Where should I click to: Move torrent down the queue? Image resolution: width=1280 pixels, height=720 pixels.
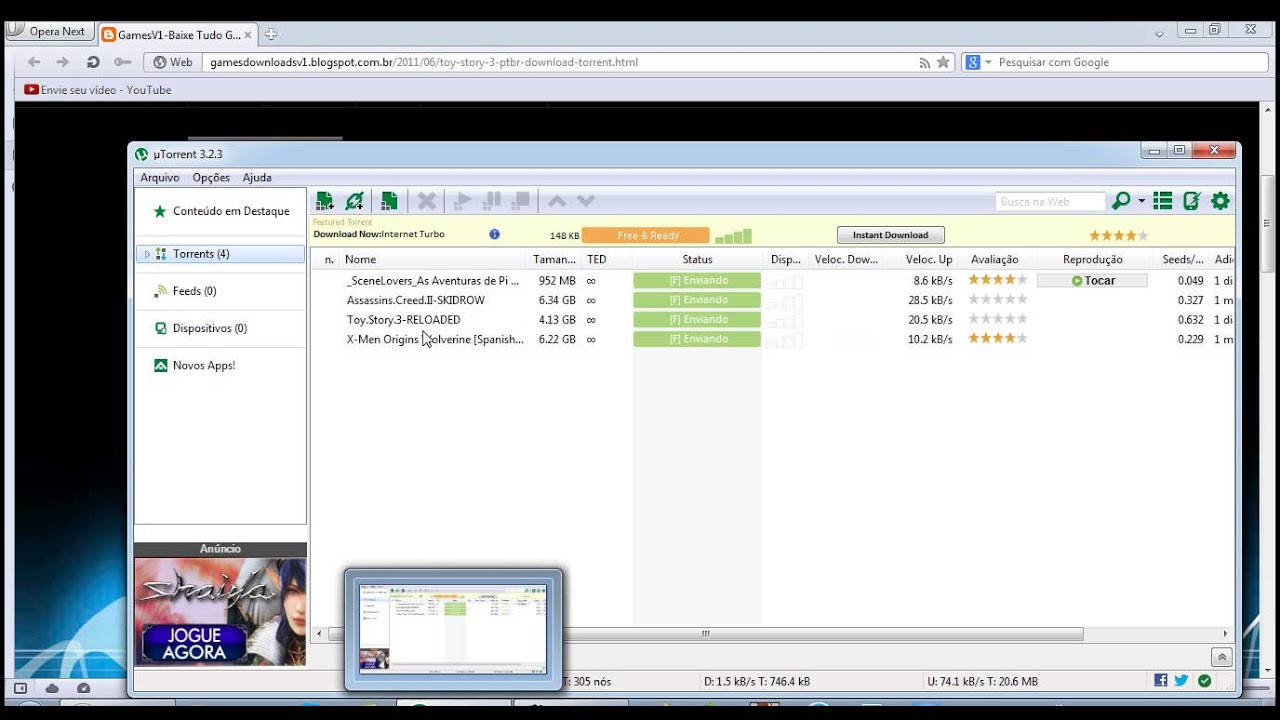coord(586,201)
